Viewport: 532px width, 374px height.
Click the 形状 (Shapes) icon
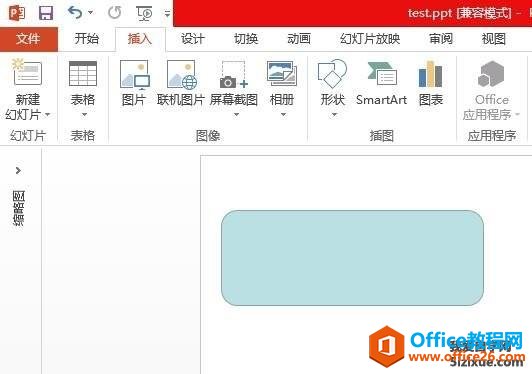tap(332, 73)
